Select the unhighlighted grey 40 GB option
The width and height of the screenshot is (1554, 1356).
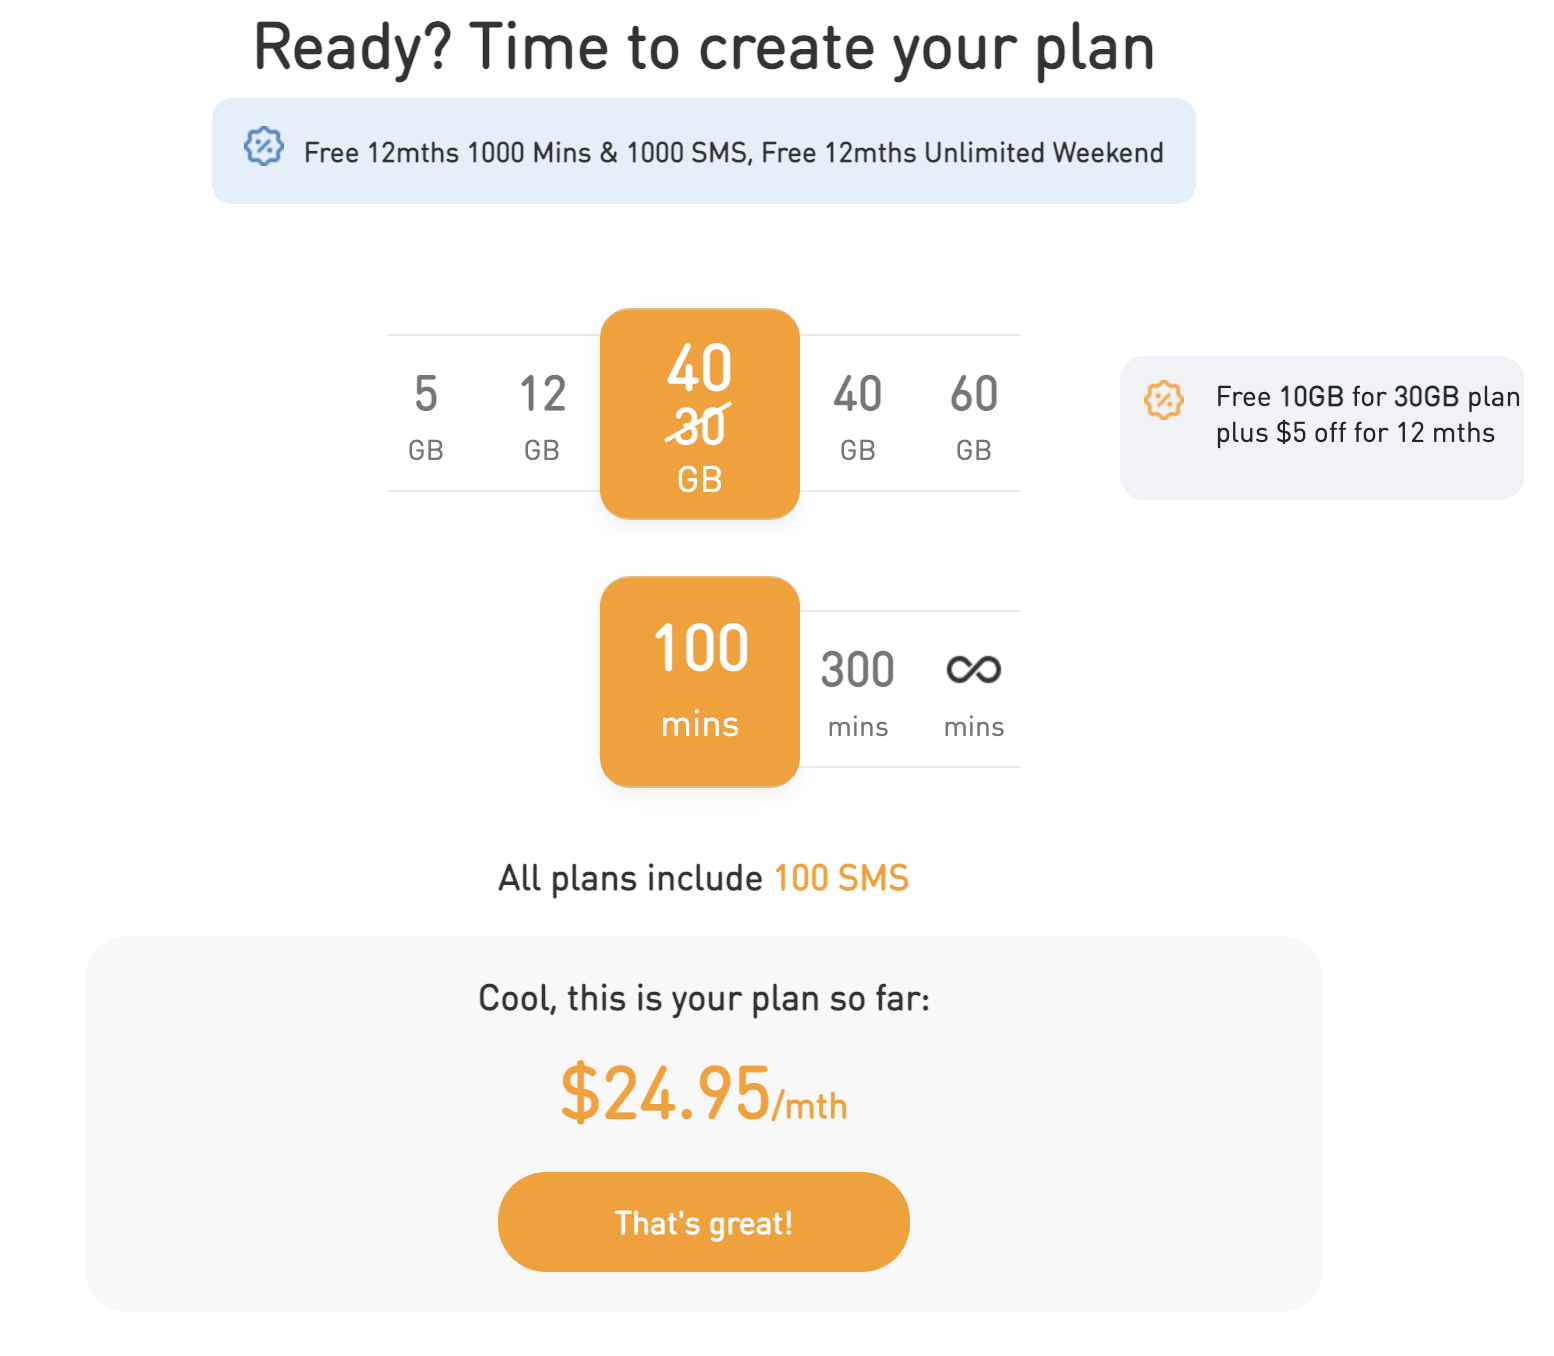click(858, 415)
